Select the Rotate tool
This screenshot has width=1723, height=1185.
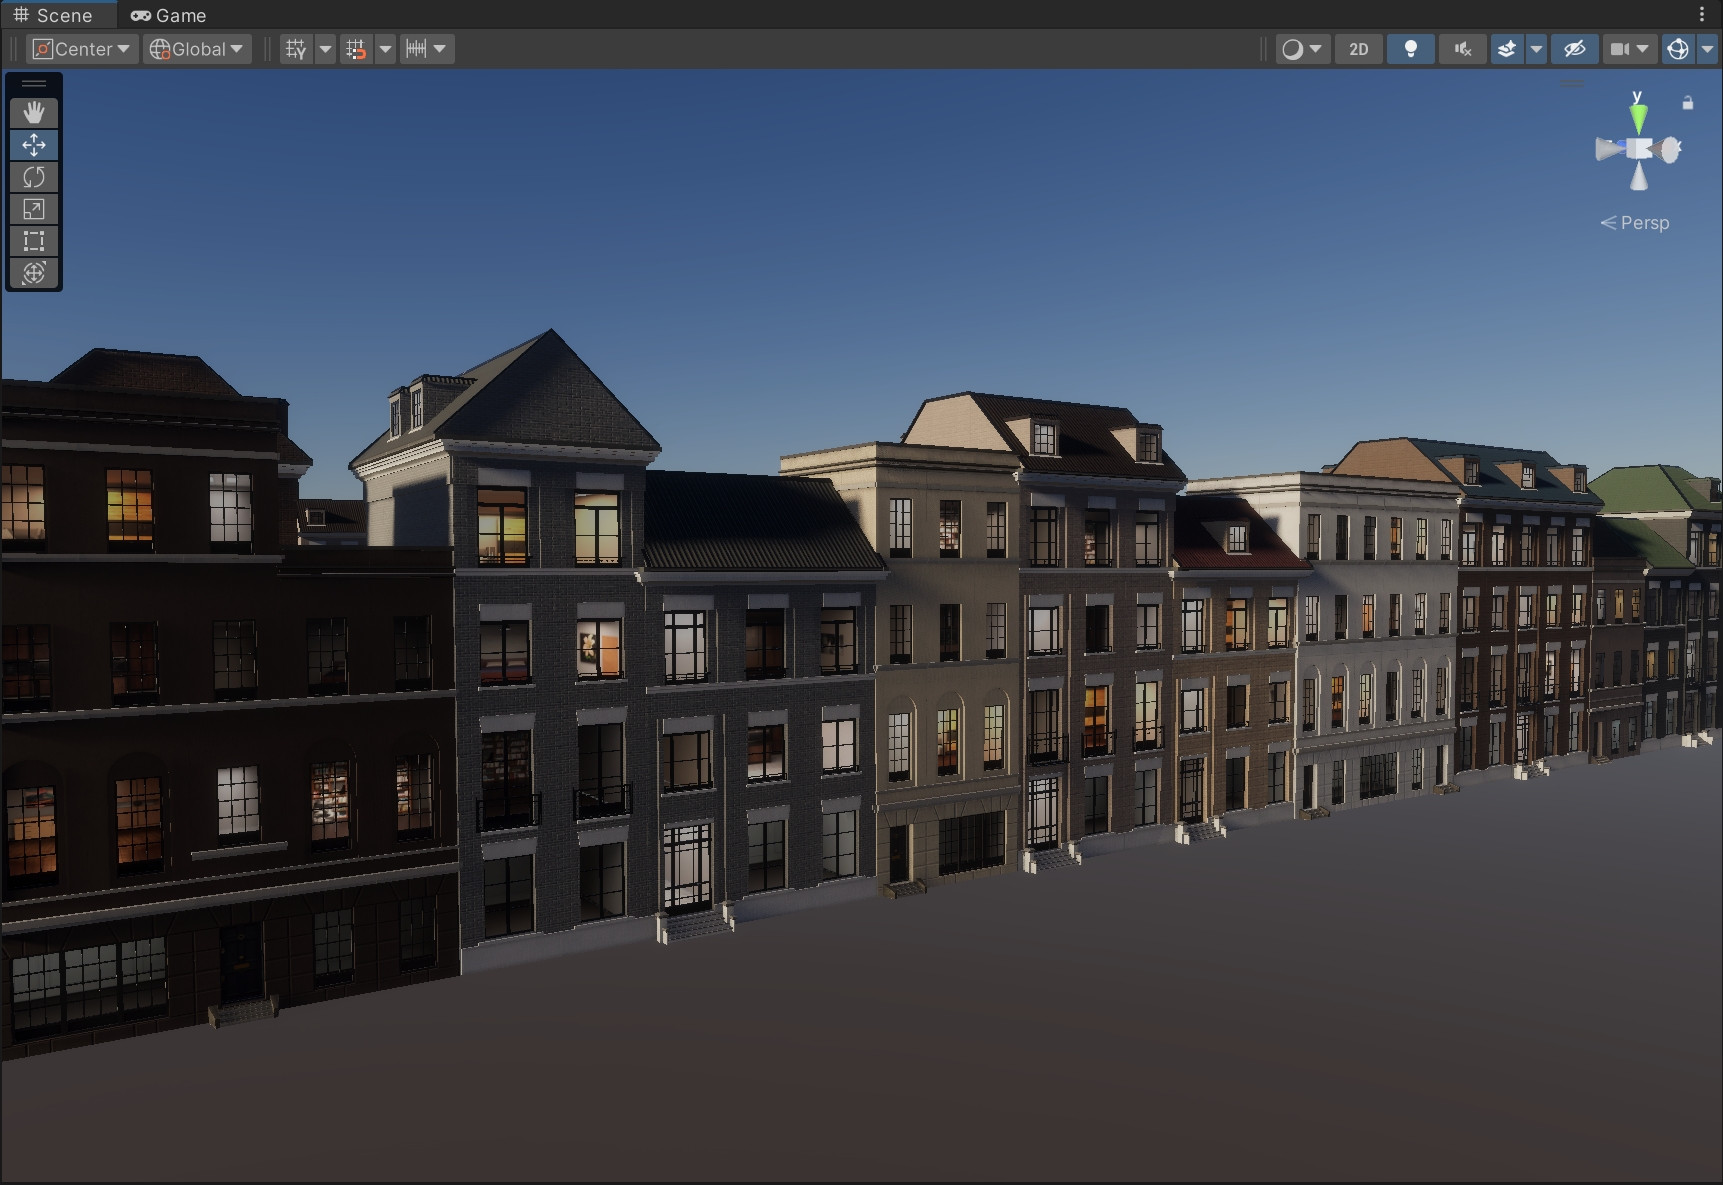(x=34, y=177)
